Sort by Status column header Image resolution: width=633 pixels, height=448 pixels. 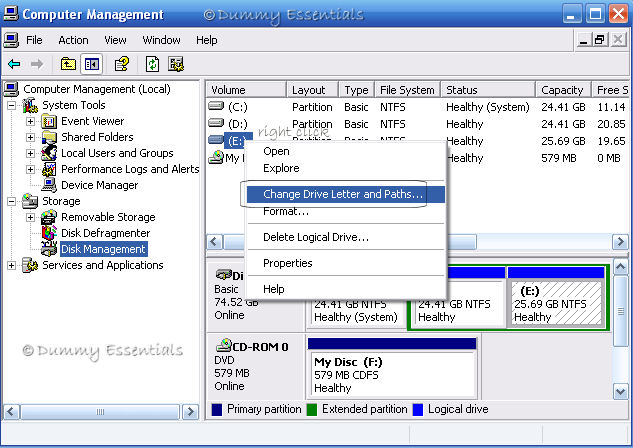pyautogui.click(x=488, y=90)
